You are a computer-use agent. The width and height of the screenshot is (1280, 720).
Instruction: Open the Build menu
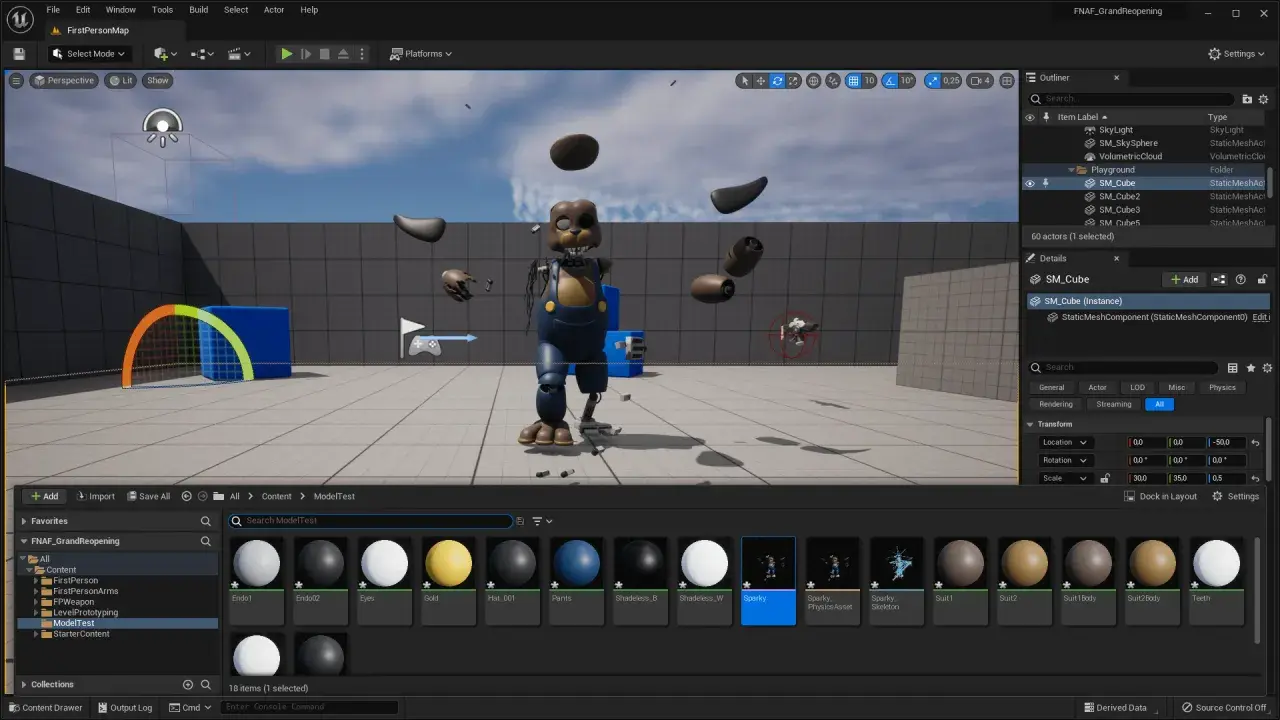click(199, 10)
